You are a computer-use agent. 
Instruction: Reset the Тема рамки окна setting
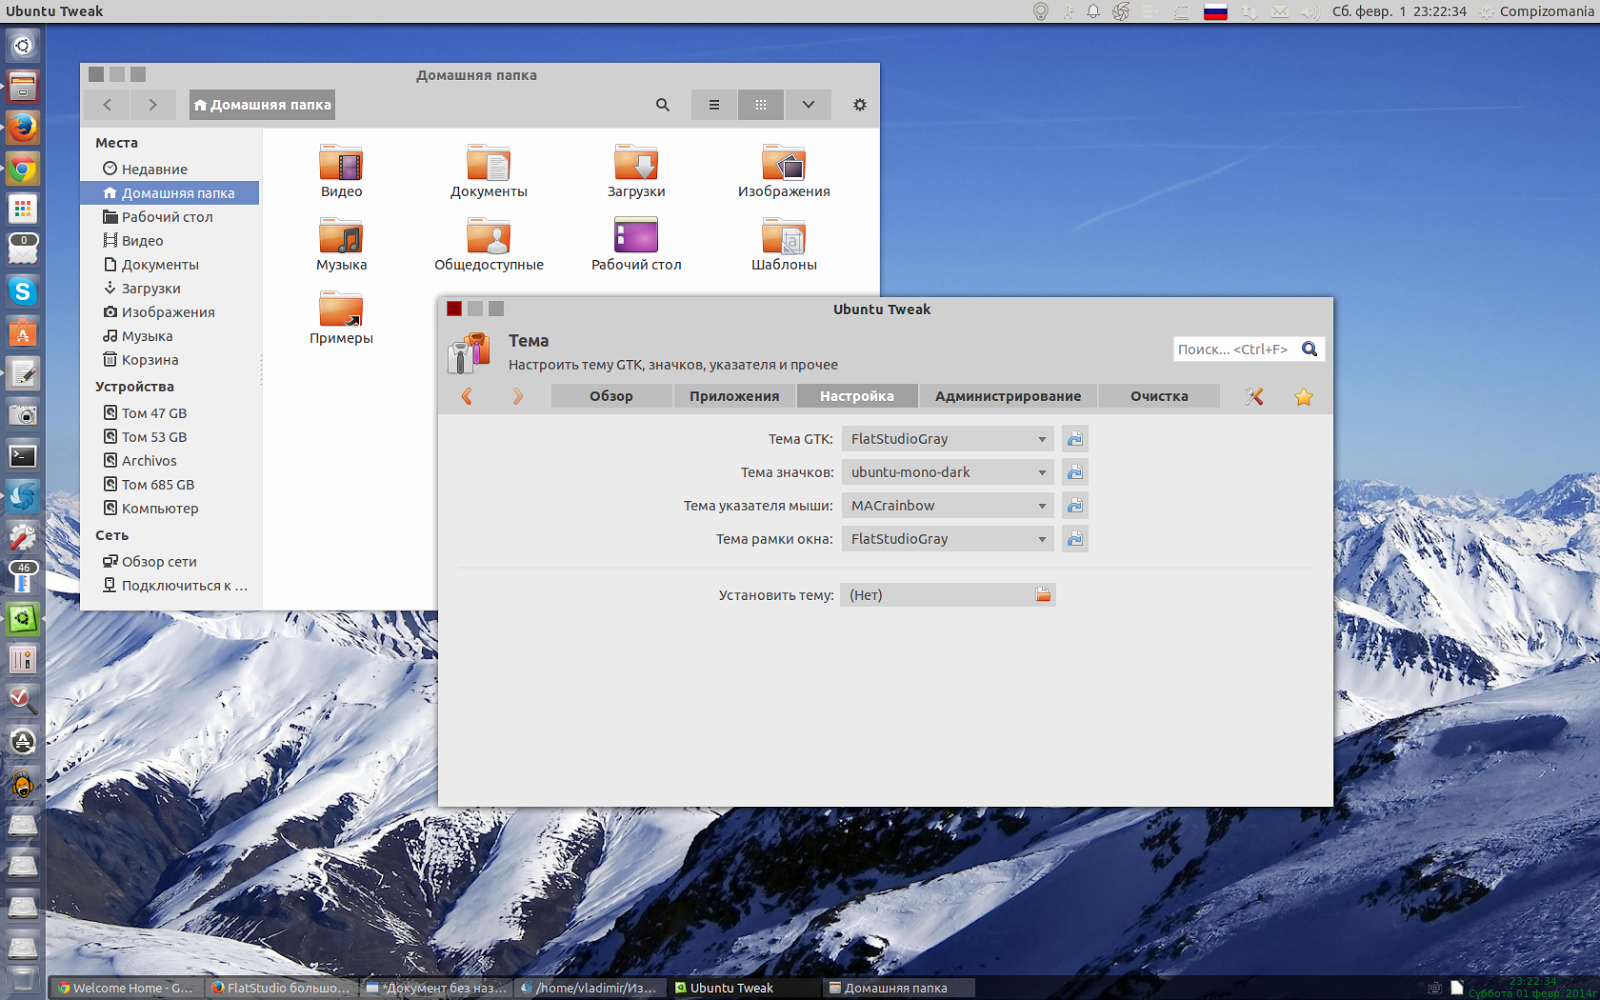[1075, 539]
